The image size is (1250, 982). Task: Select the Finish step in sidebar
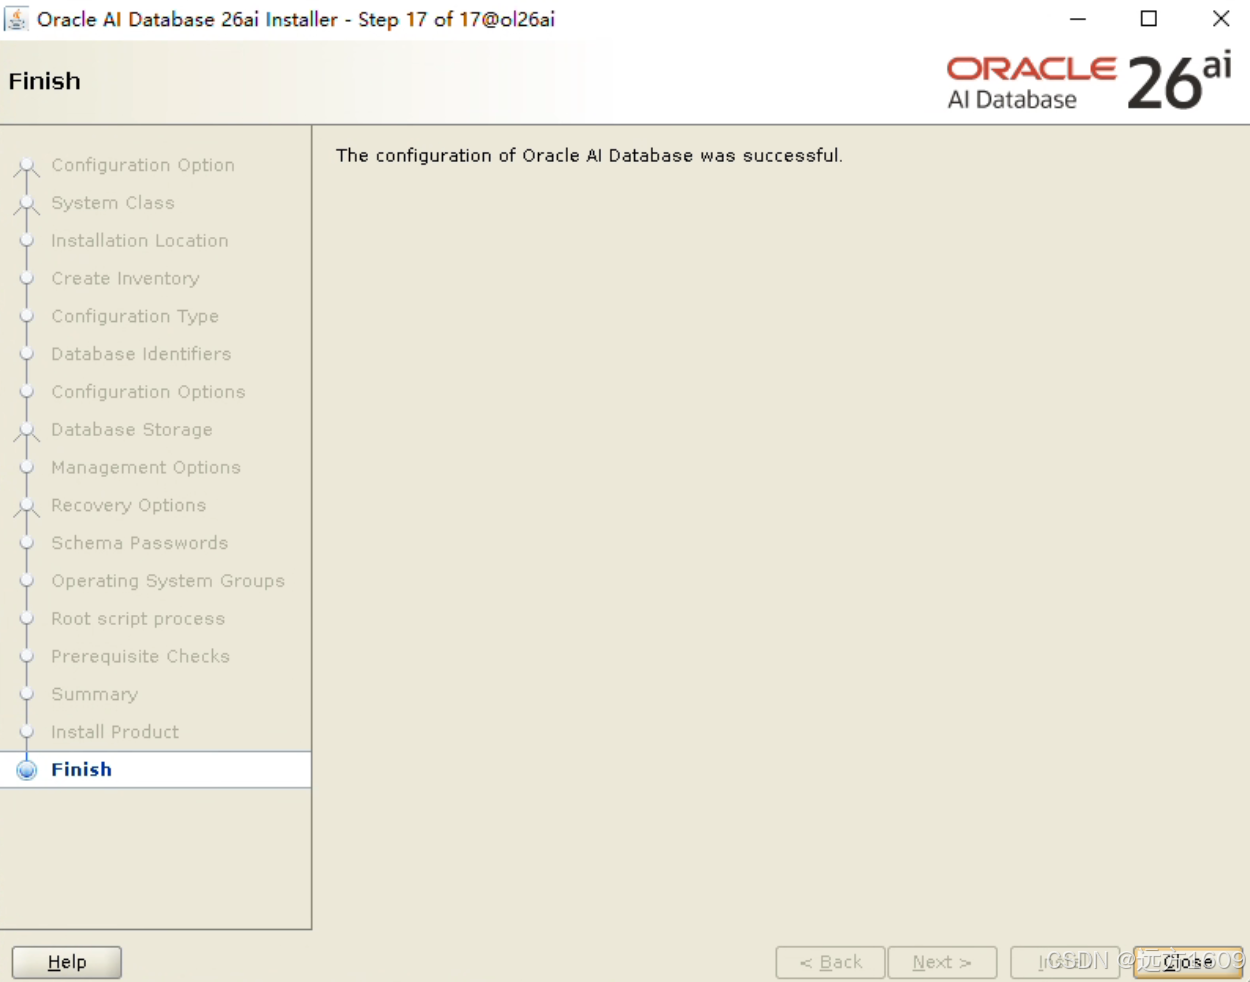tap(155, 769)
